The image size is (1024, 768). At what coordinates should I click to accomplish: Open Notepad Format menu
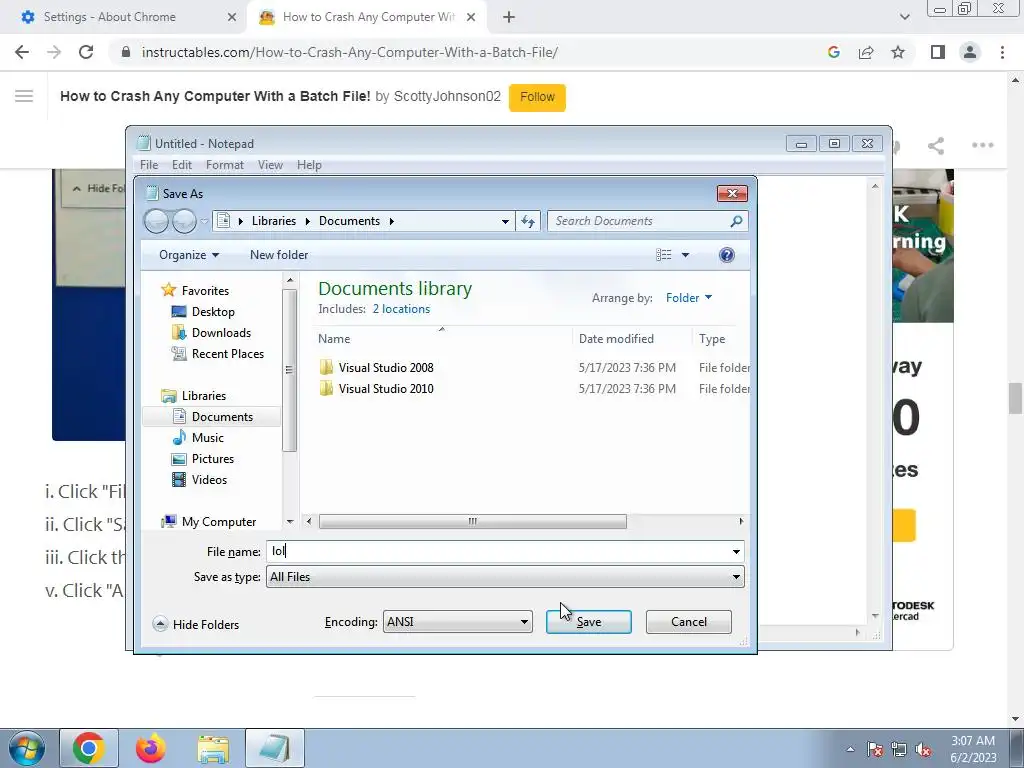225,165
